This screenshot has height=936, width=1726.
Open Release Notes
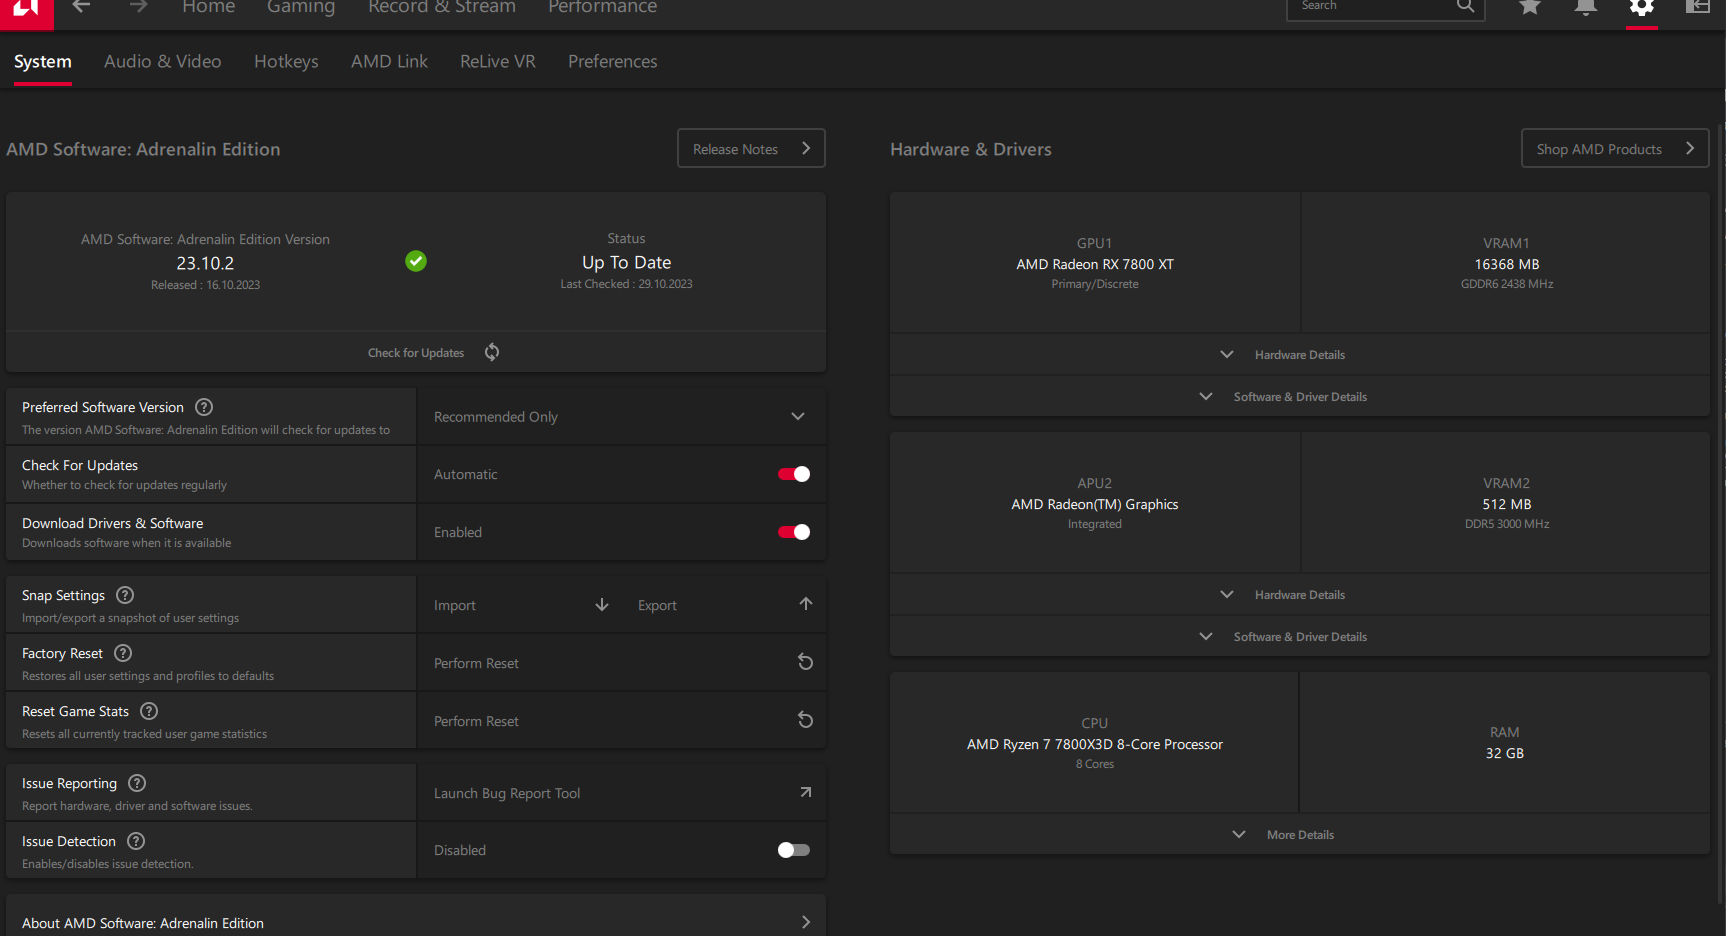tap(751, 148)
